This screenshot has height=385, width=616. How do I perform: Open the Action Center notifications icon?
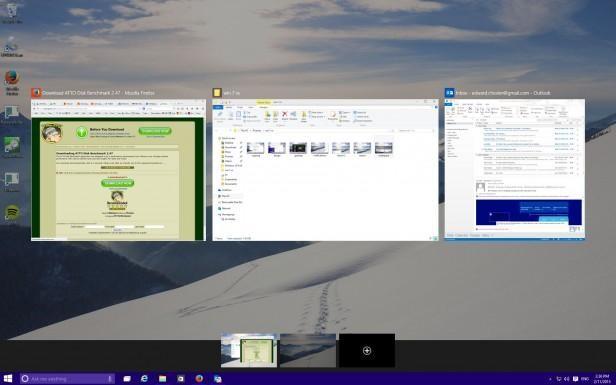(576, 379)
